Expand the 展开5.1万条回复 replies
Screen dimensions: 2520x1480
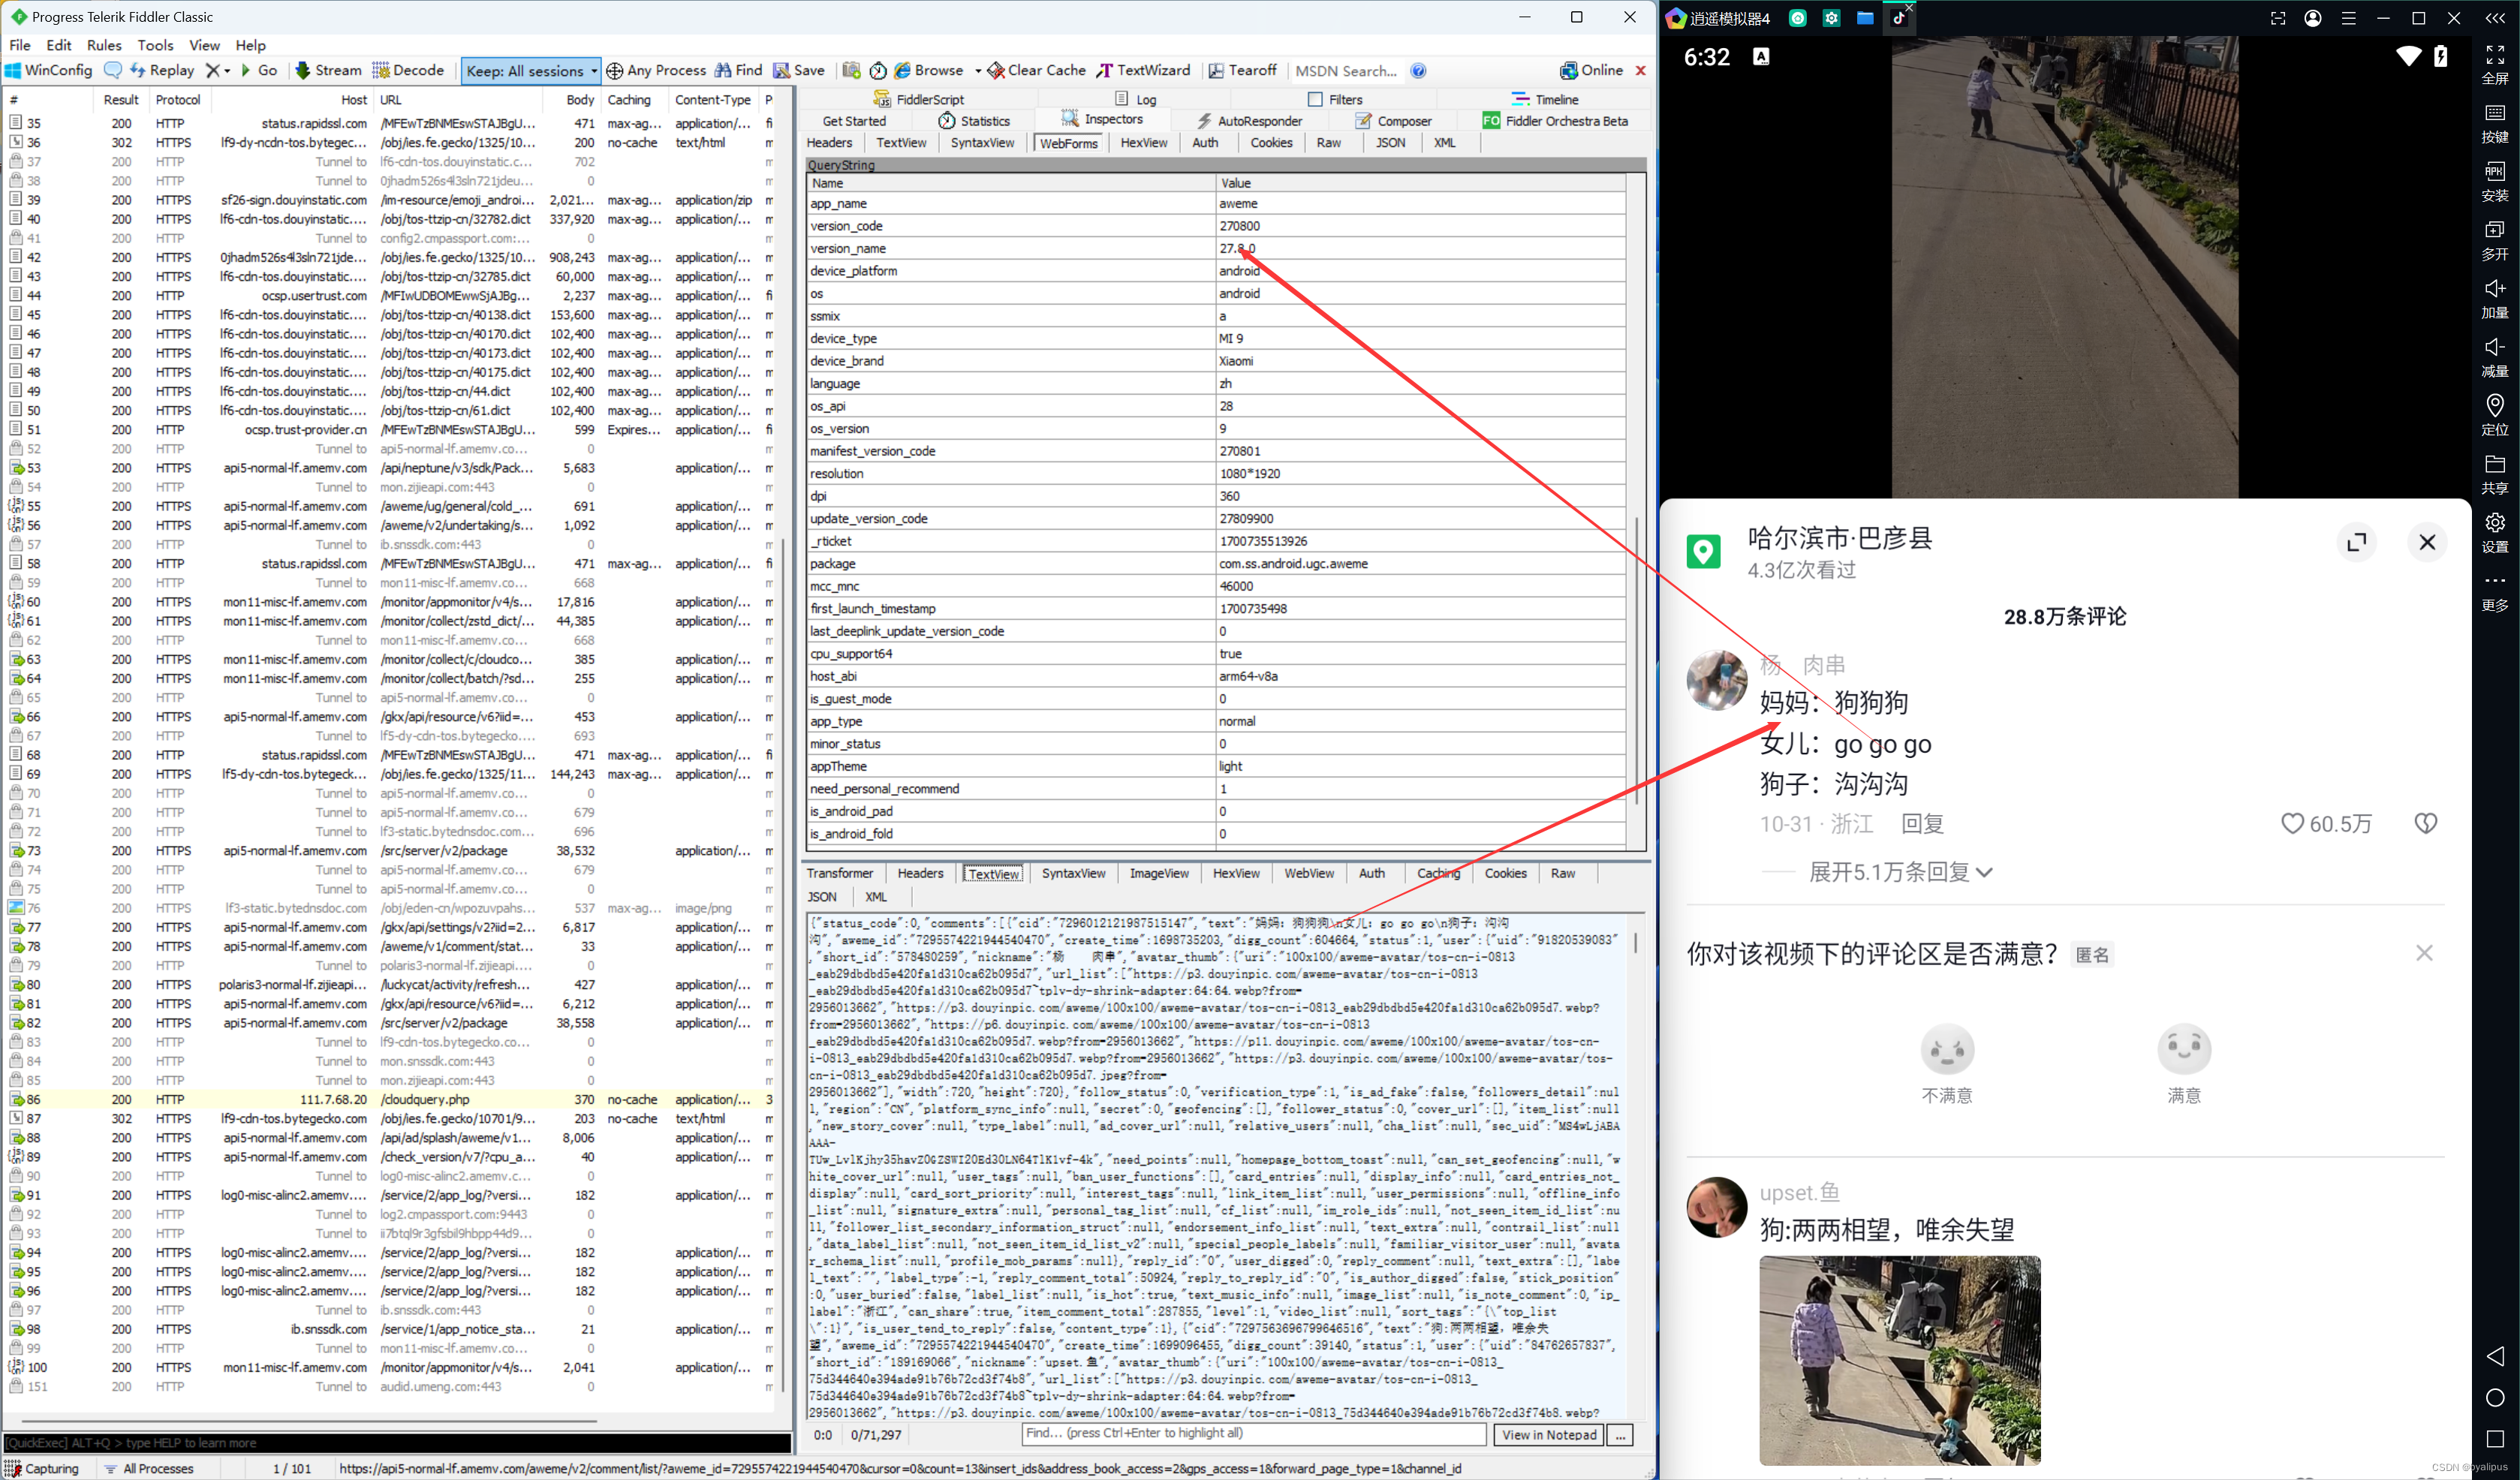[x=1899, y=872]
